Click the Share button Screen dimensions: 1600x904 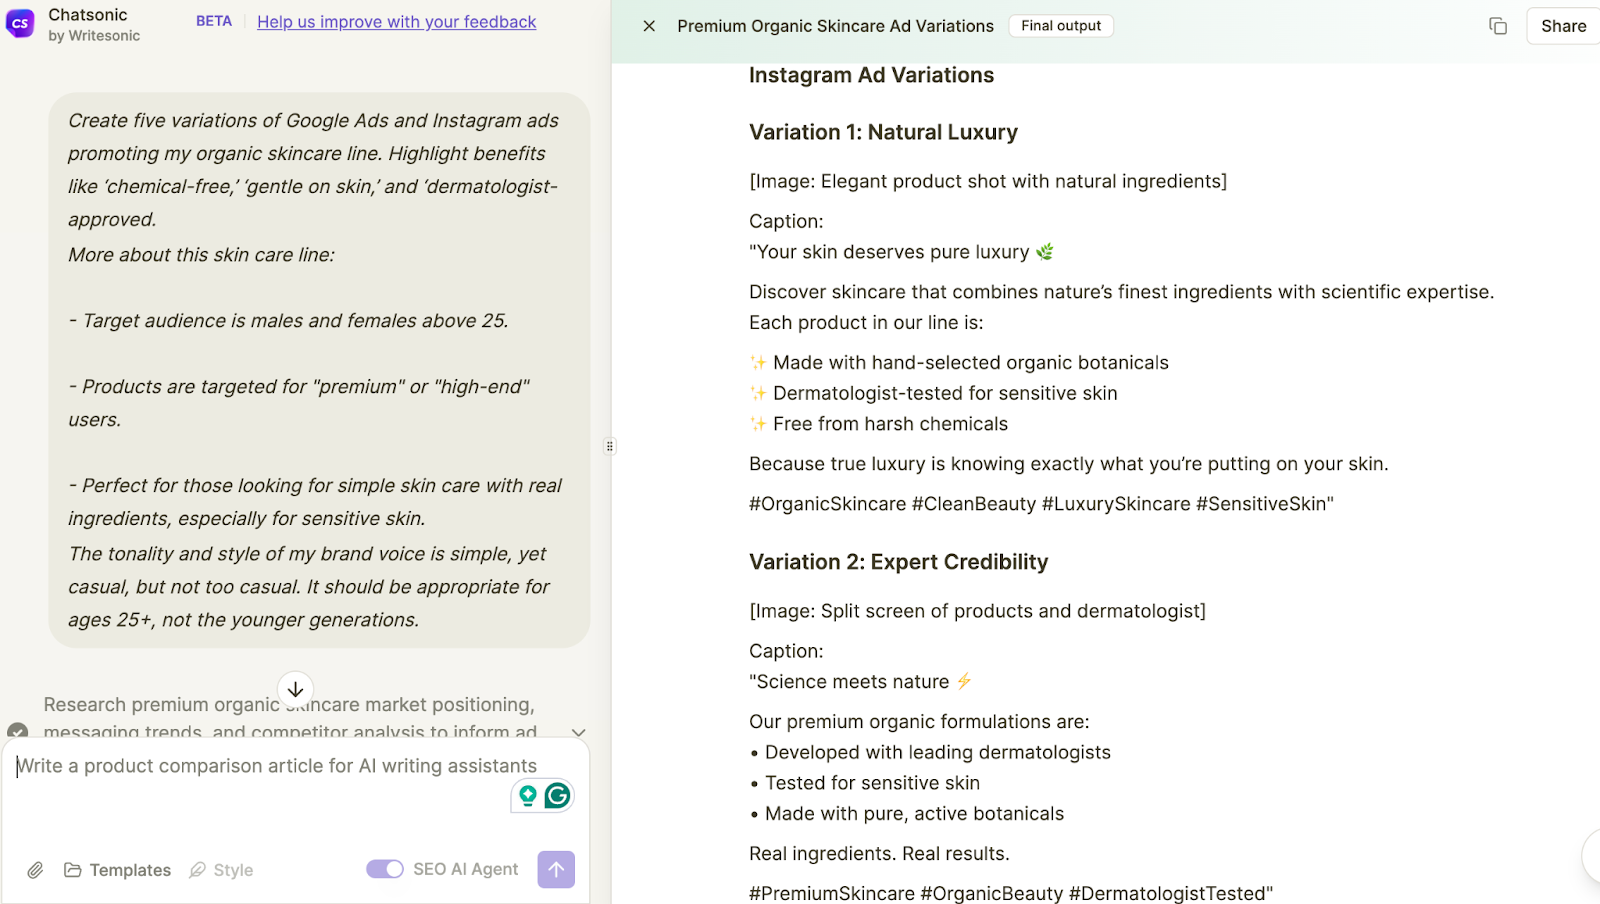coord(1563,26)
